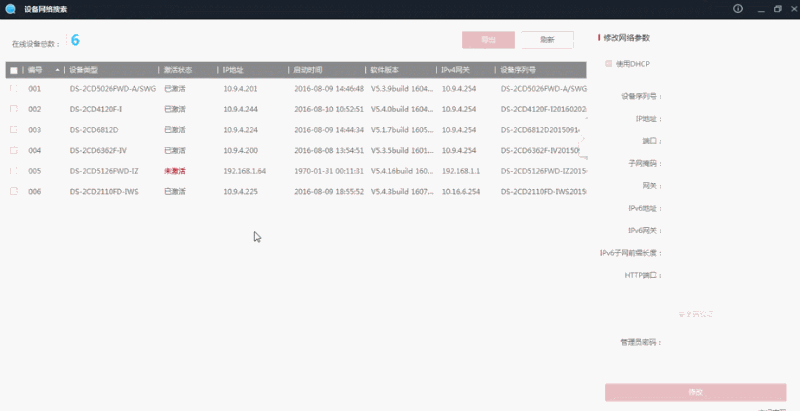Click the refresh (刷新) button
Viewport: 800px width, 411px height.
coord(547,40)
